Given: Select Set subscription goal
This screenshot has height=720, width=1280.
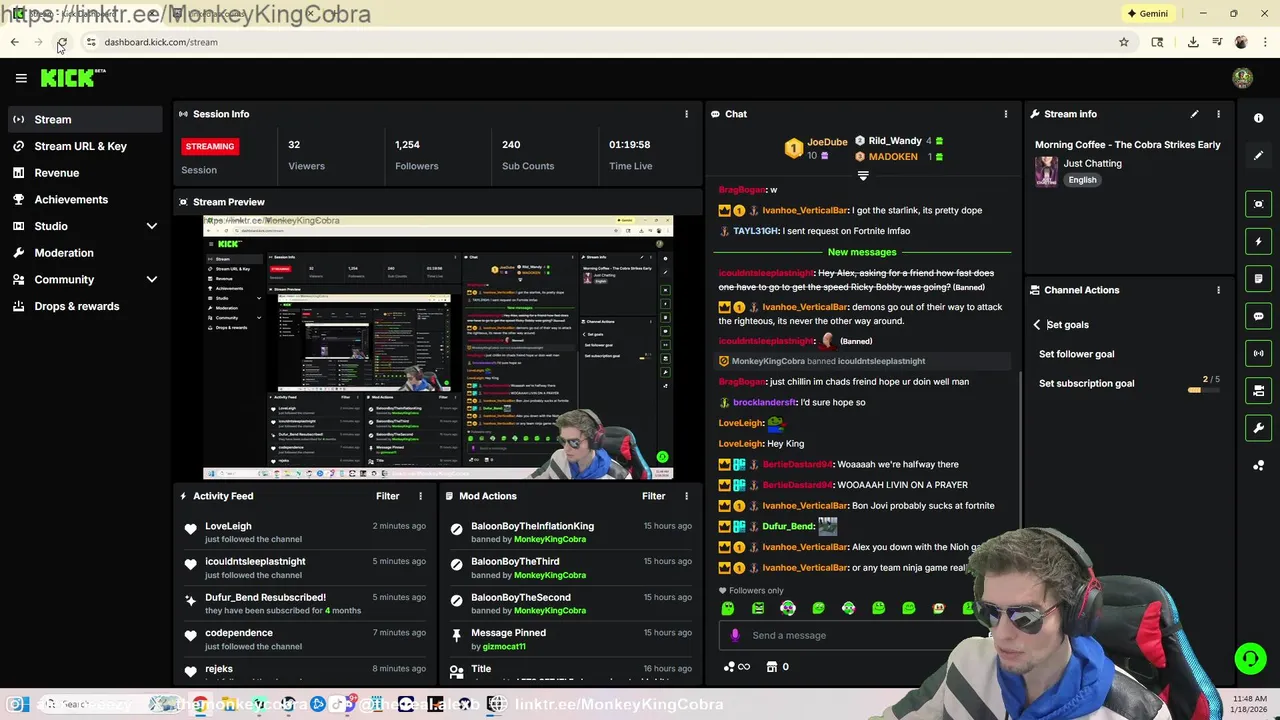Looking at the screenshot, I should pos(1086,383).
